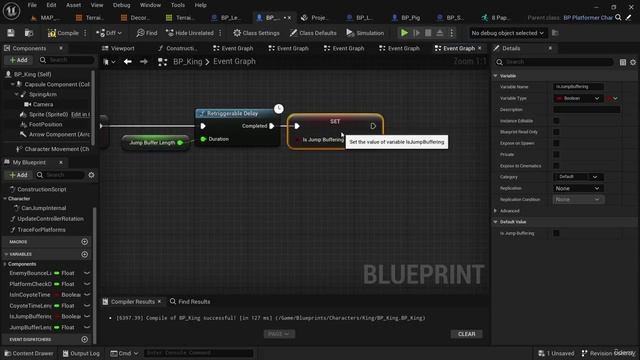The width and height of the screenshot is (640, 360).
Task: Enable Instance Editable checkbox
Action: pyautogui.click(x=556, y=121)
